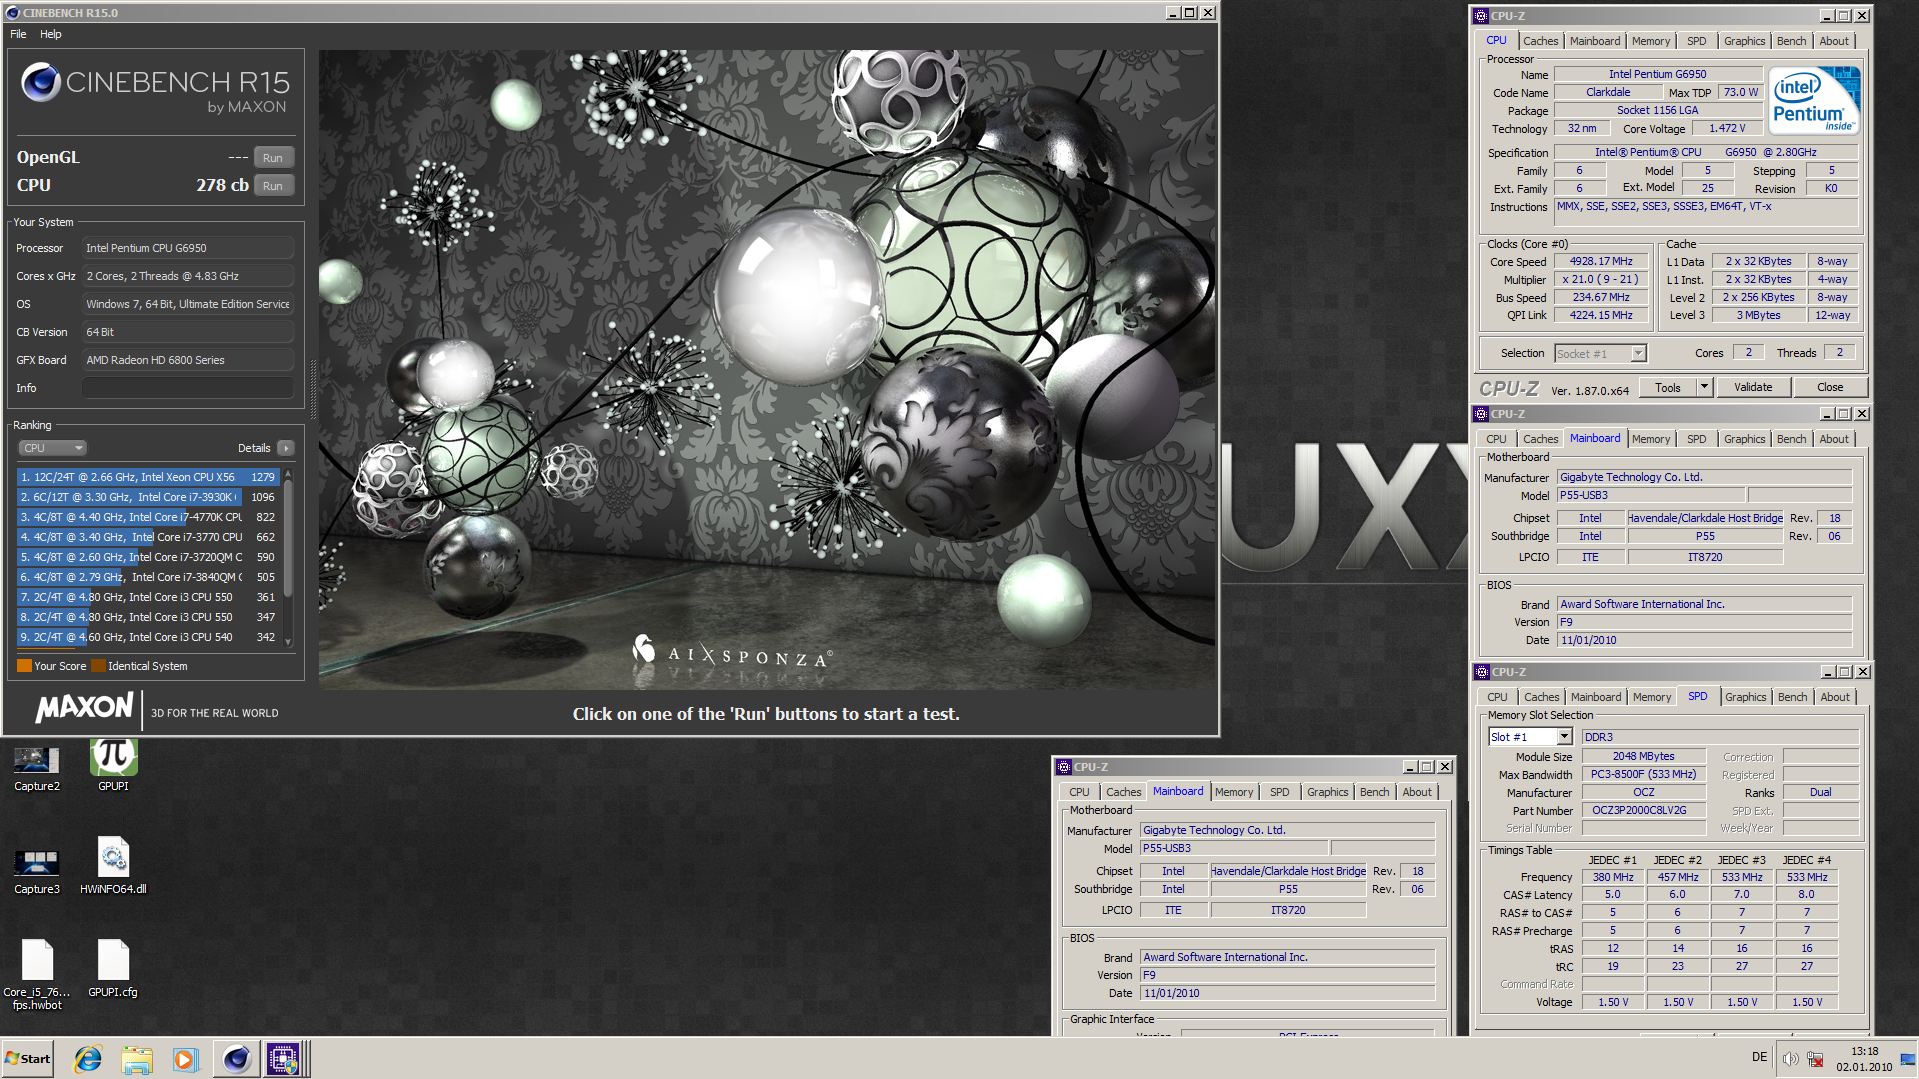Click Core Speed value 4928.17 MHz

click(x=1600, y=261)
